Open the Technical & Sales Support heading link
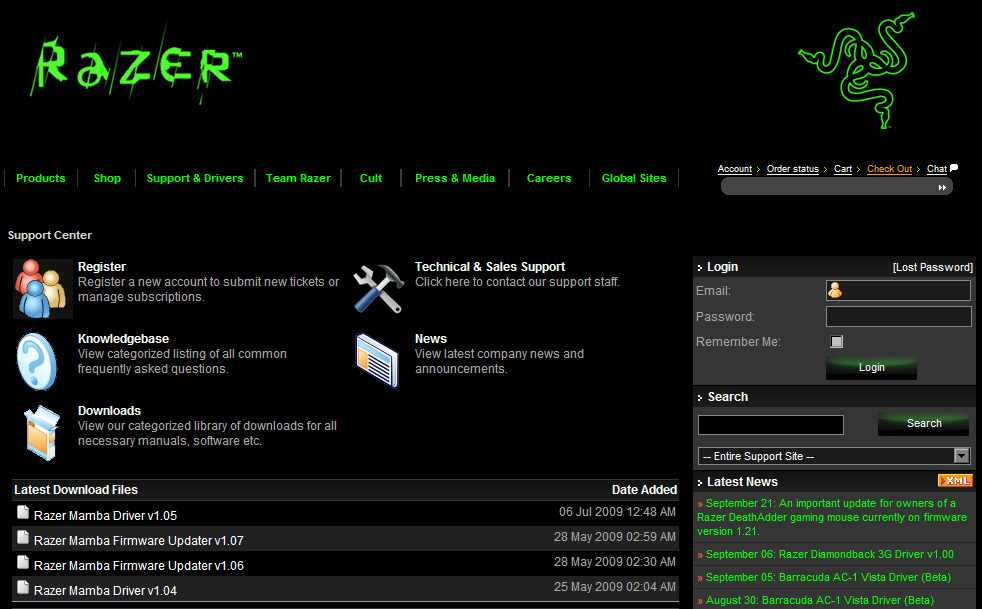This screenshot has width=982, height=609. (490, 267)
